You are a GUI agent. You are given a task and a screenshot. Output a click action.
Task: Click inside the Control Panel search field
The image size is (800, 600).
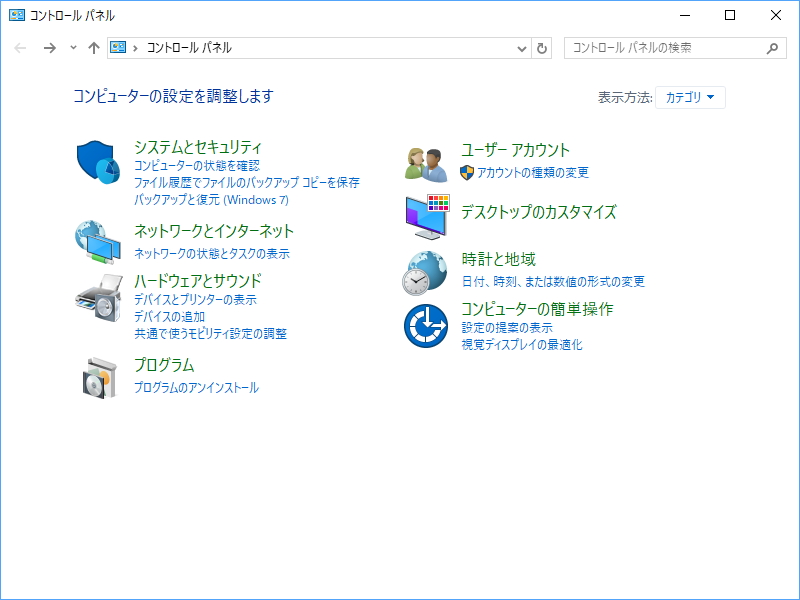(x=650, y=47)
